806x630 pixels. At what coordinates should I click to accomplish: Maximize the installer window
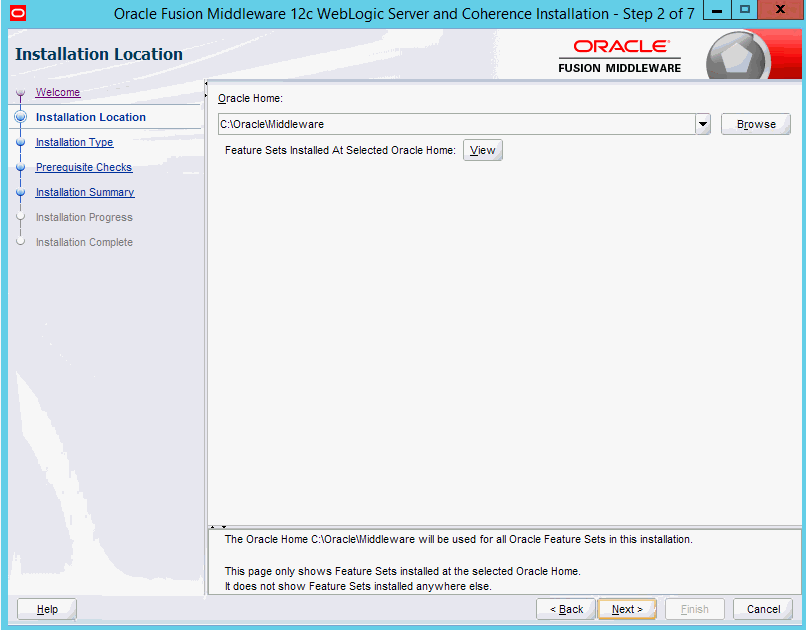point(745,10)
